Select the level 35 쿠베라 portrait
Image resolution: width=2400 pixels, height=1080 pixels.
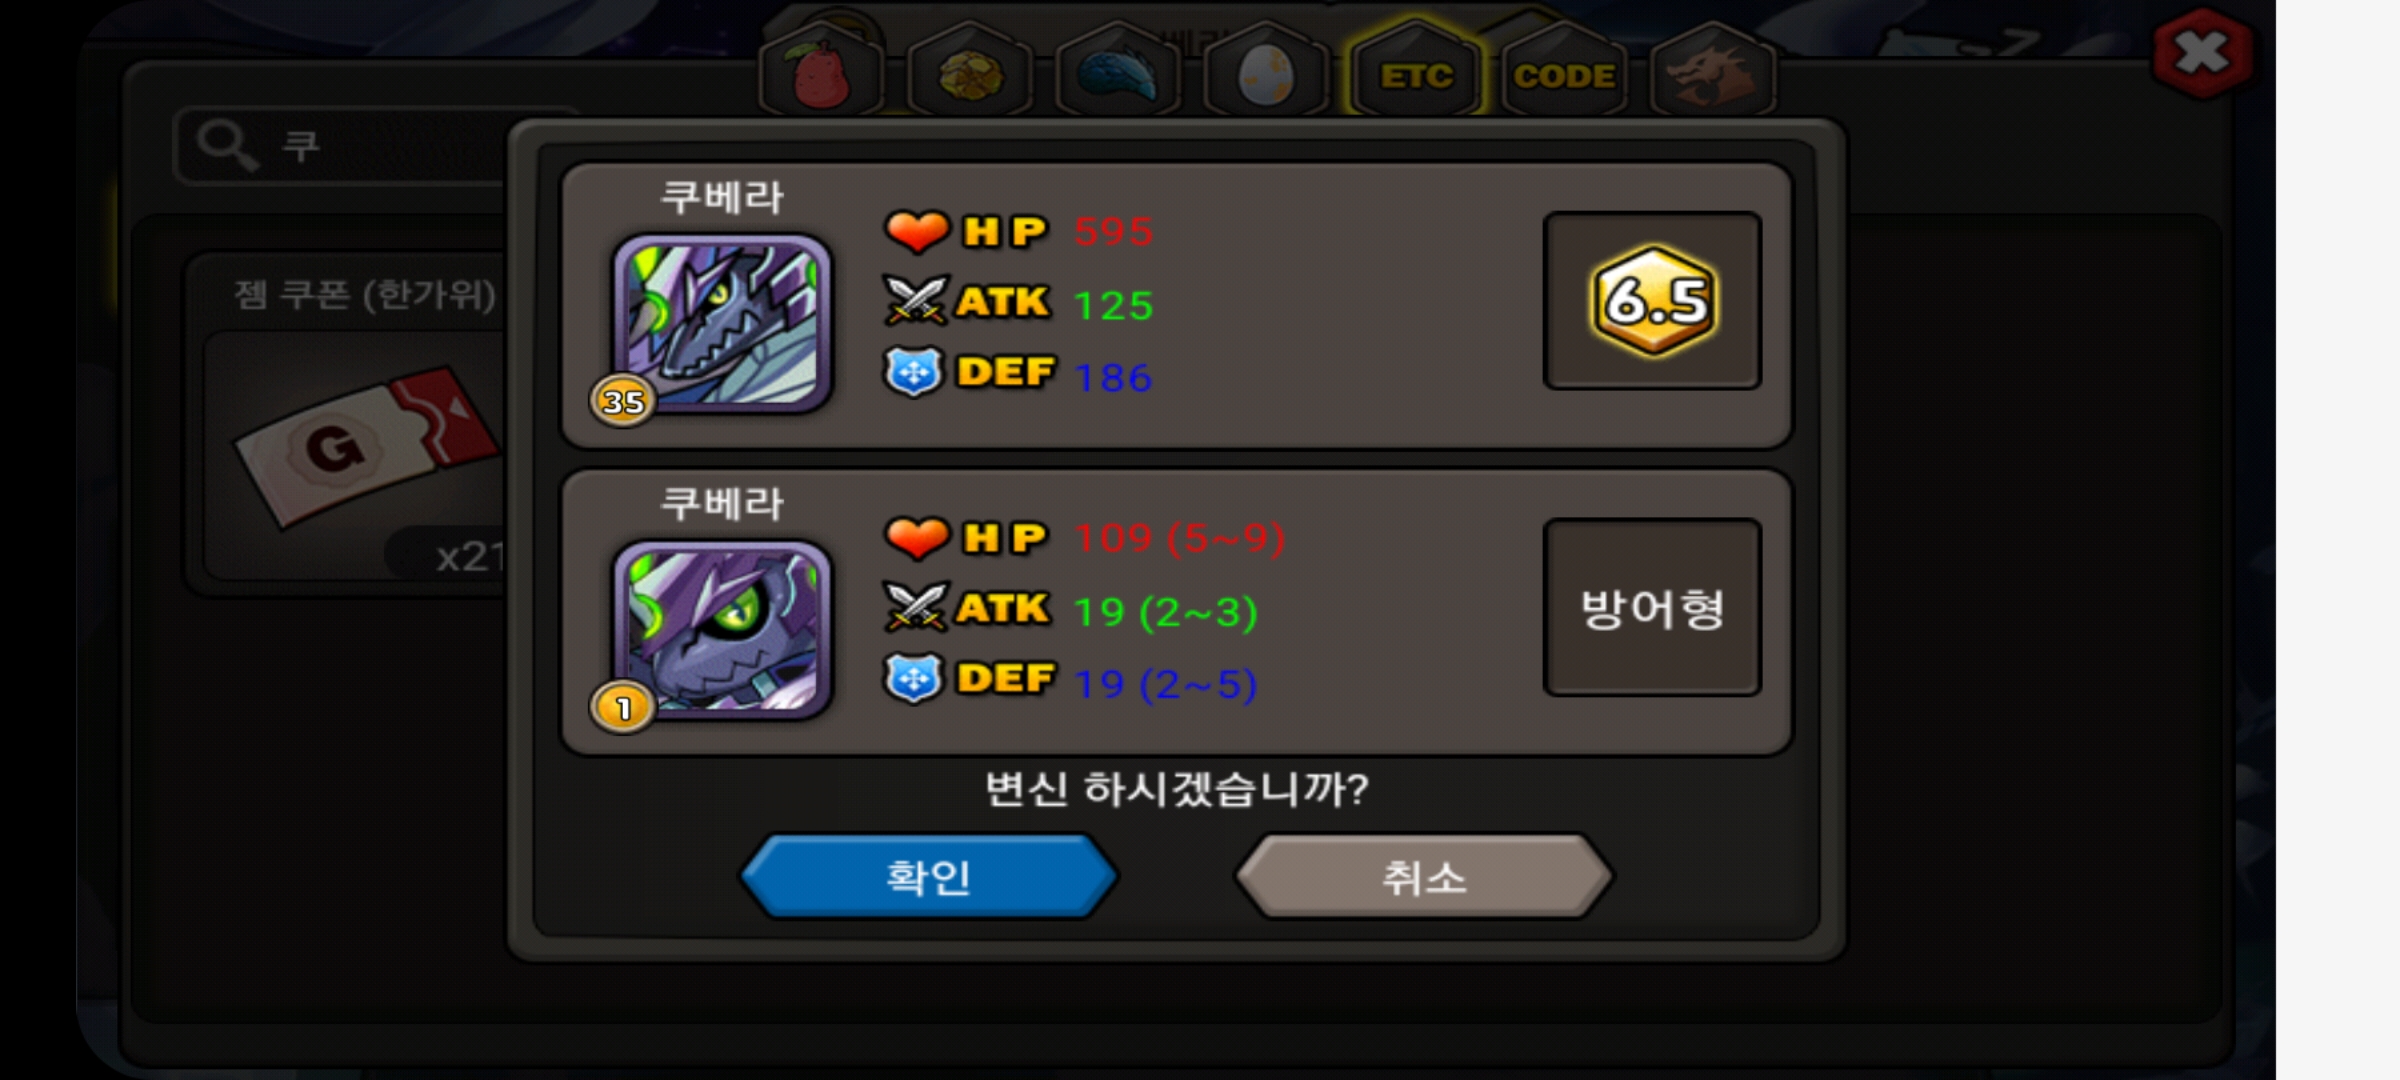point(721,323)
